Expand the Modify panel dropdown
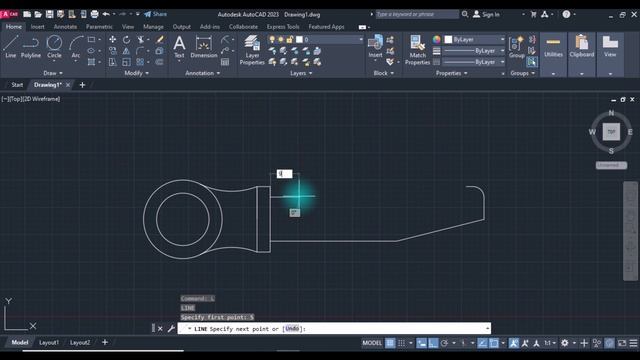Screen dimensions: 640x360 pyautogui.click(x=137, y=73)
